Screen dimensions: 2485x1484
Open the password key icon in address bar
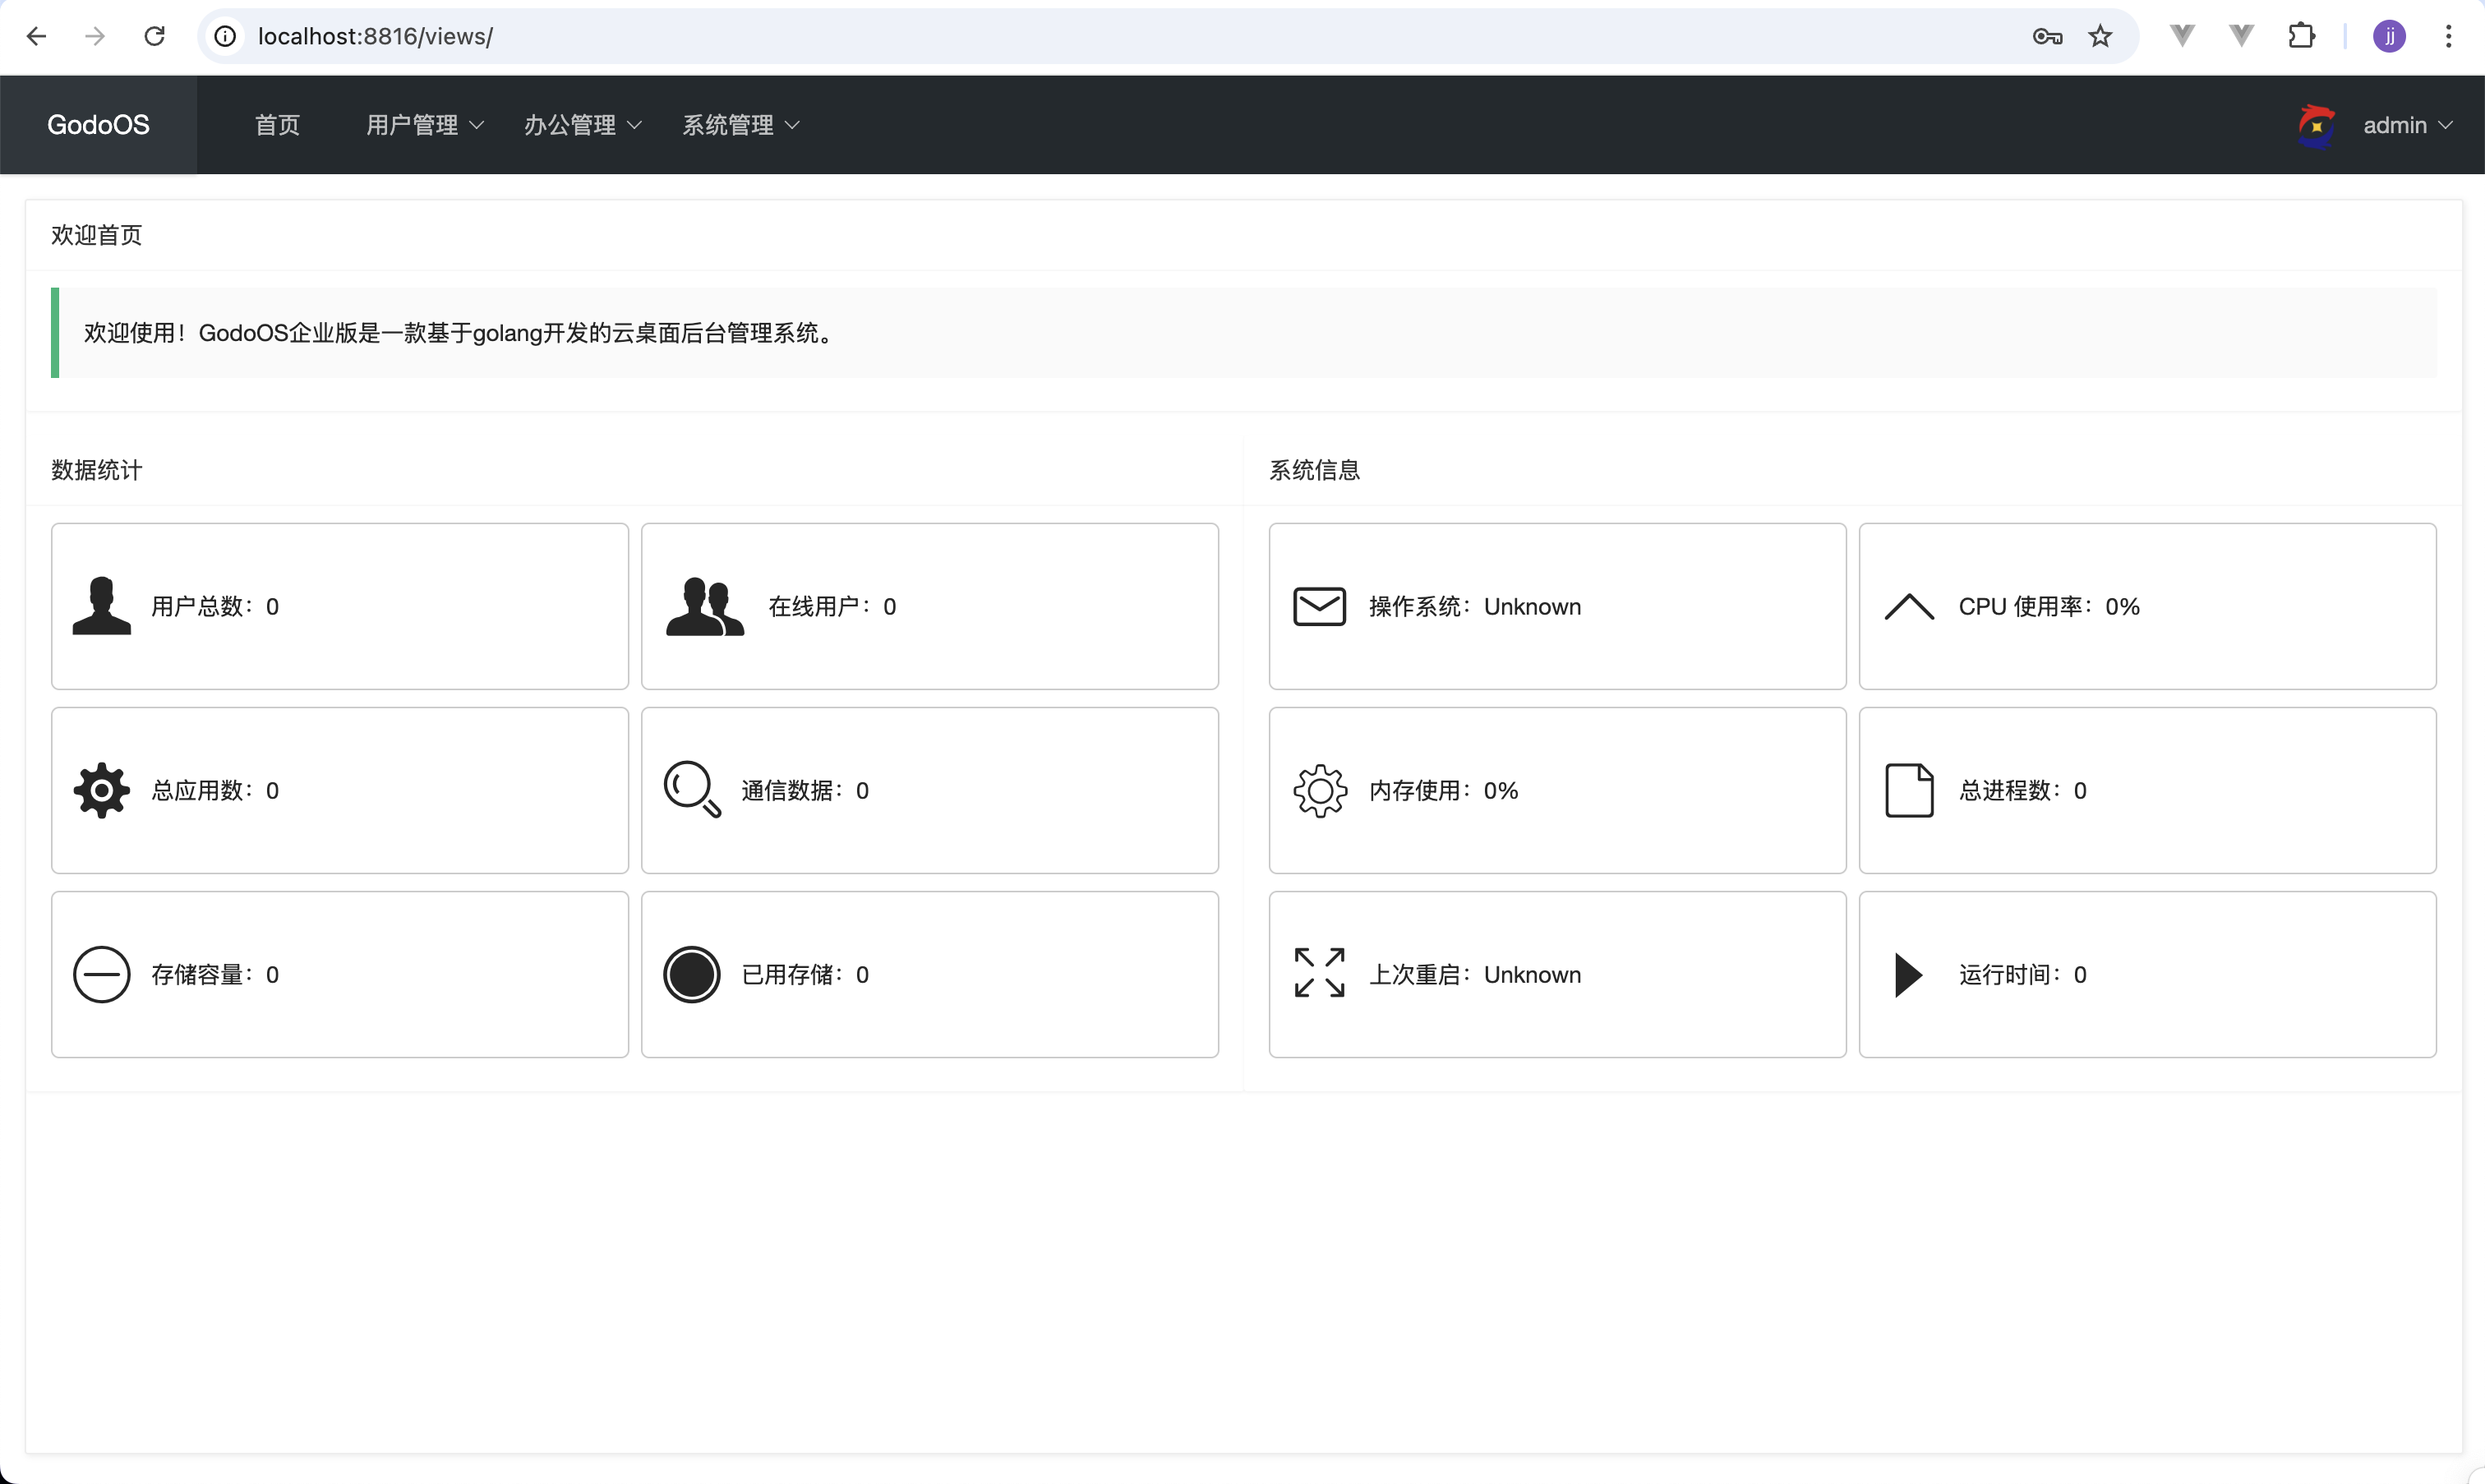click(2047, 37)
